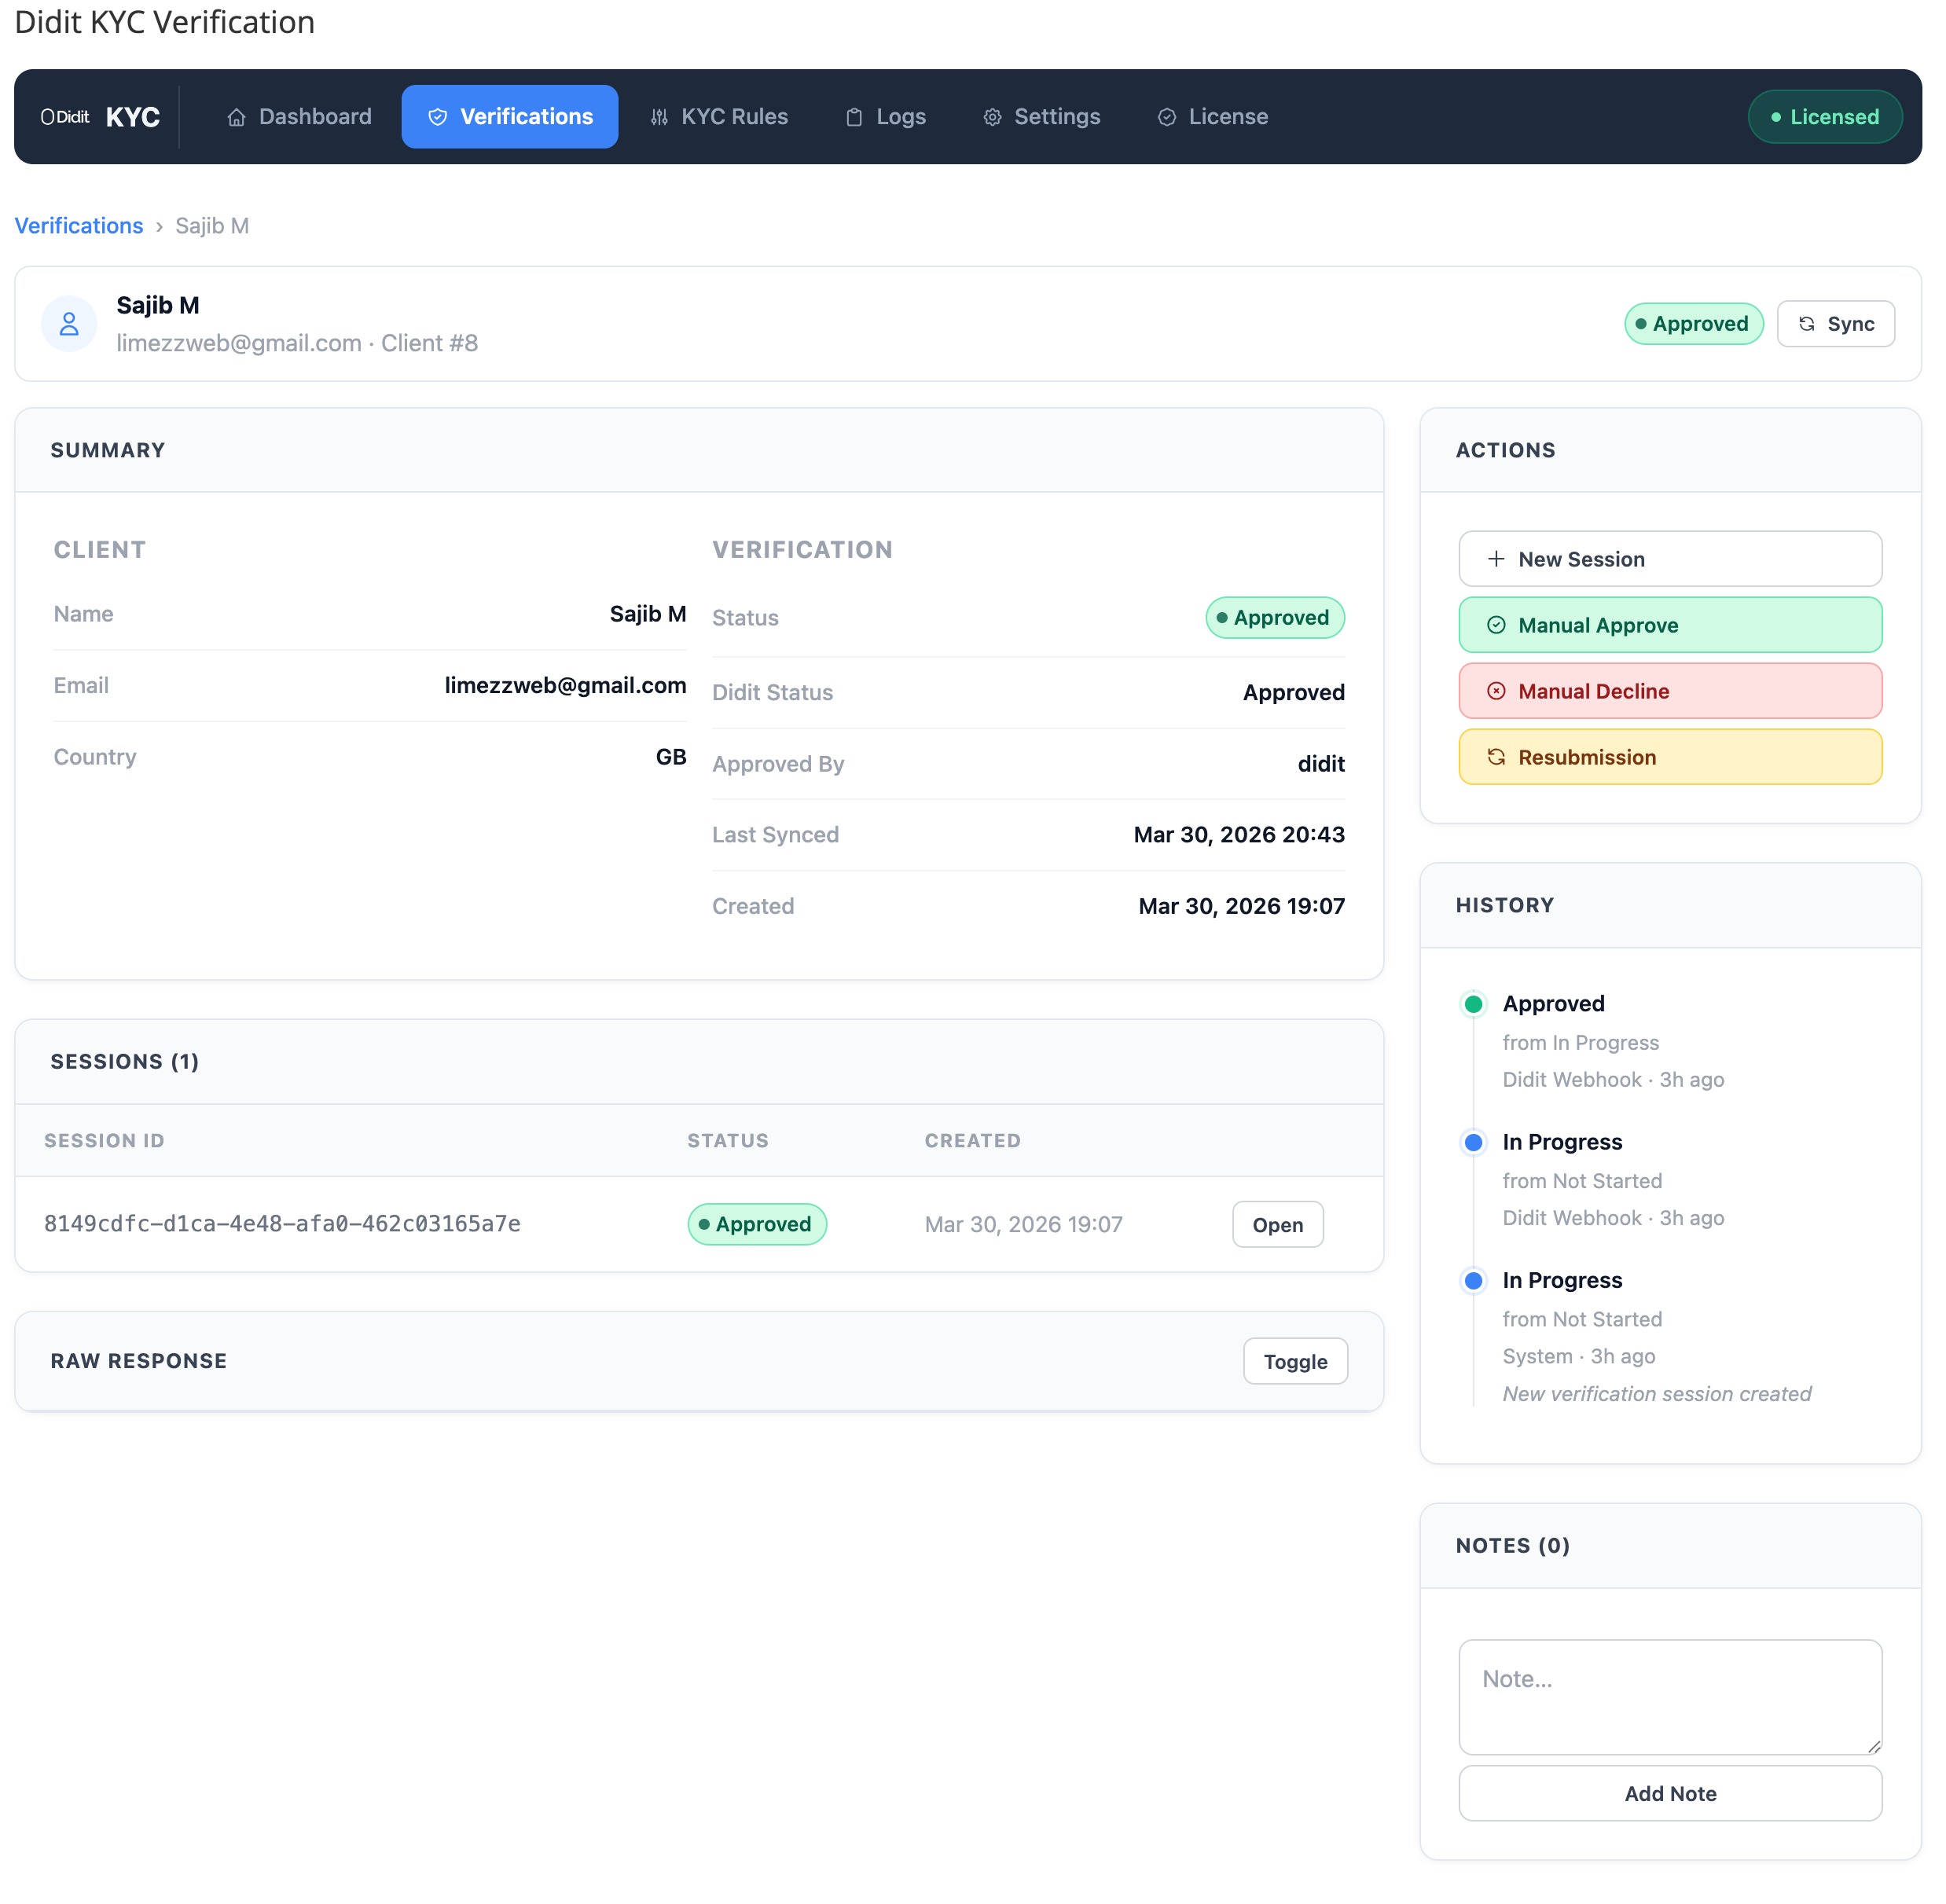Select the Settings menu item
Screen dimensions: 1946x1904
1041,116
